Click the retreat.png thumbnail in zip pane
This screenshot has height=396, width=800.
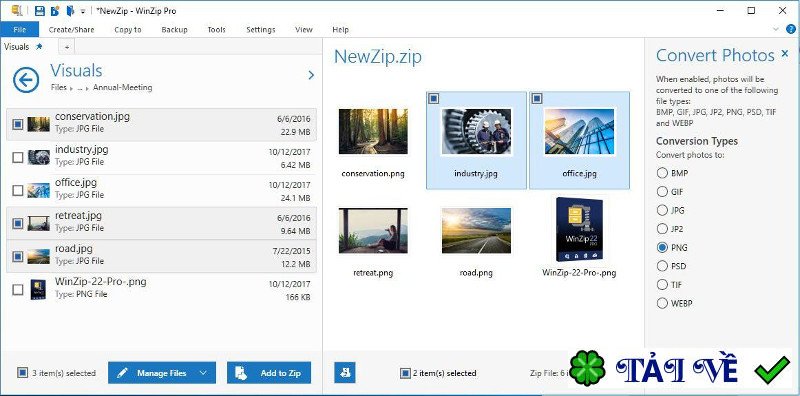373,231
